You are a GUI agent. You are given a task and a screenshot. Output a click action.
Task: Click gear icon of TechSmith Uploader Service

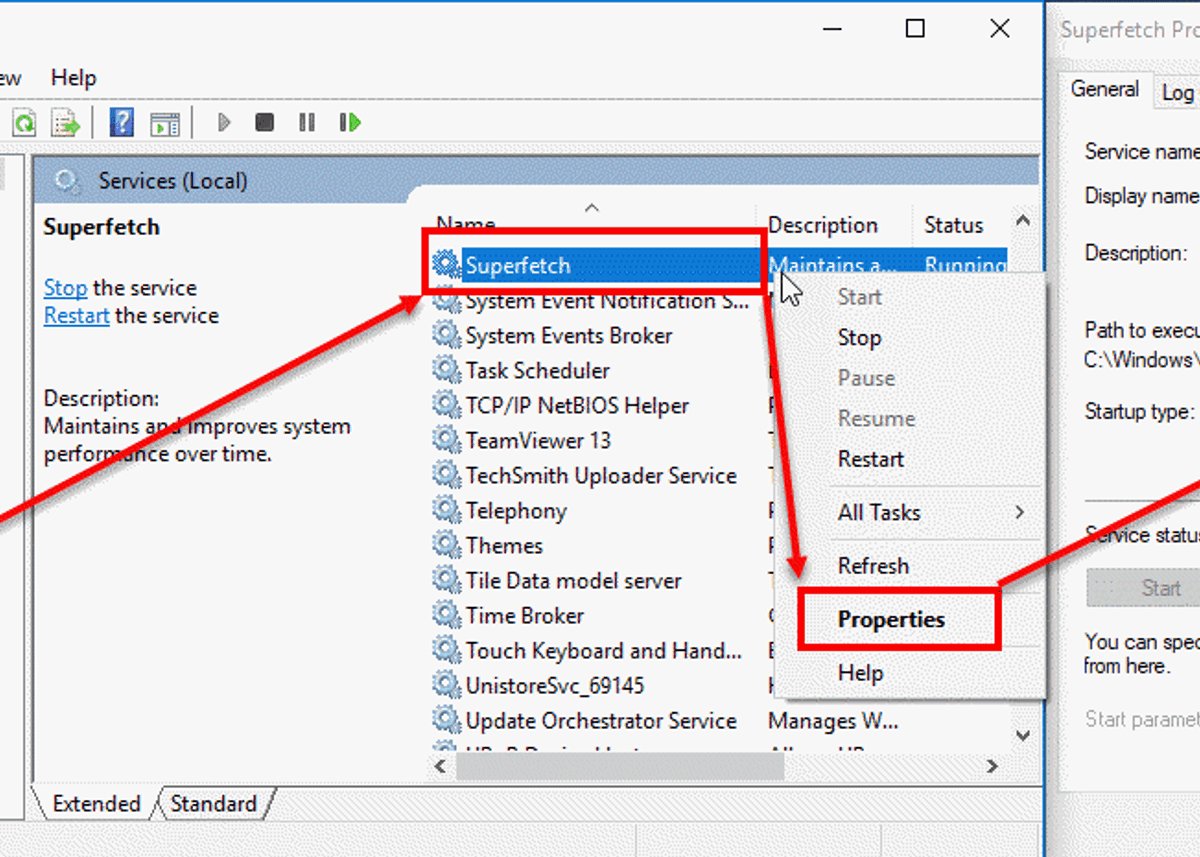click(x=446, y=475)
